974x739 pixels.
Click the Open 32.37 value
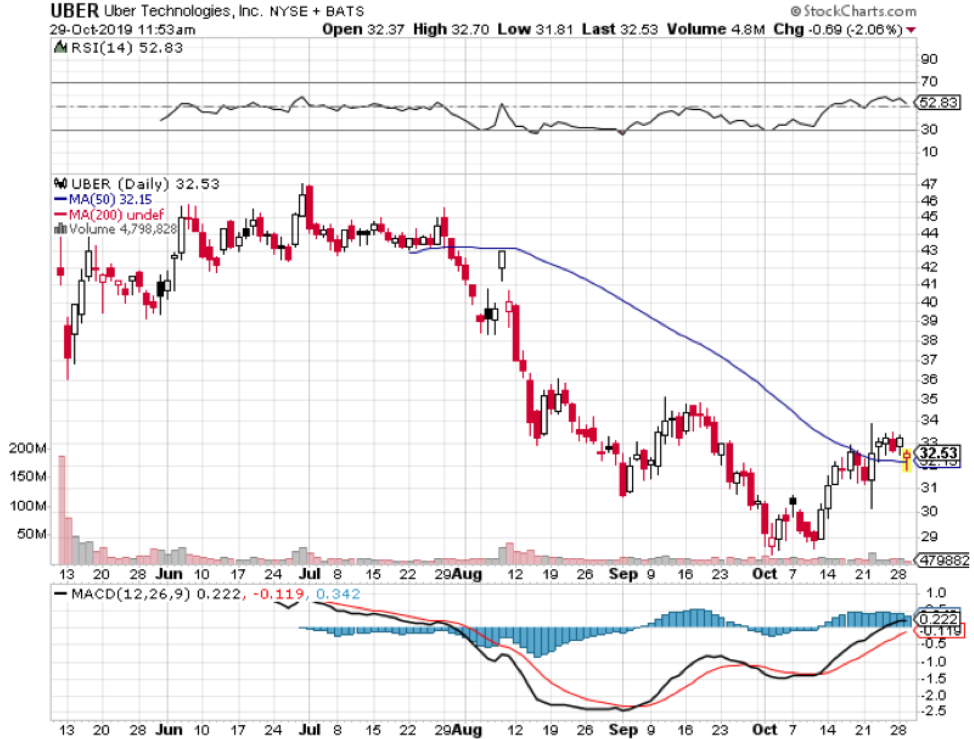[363, 29]
